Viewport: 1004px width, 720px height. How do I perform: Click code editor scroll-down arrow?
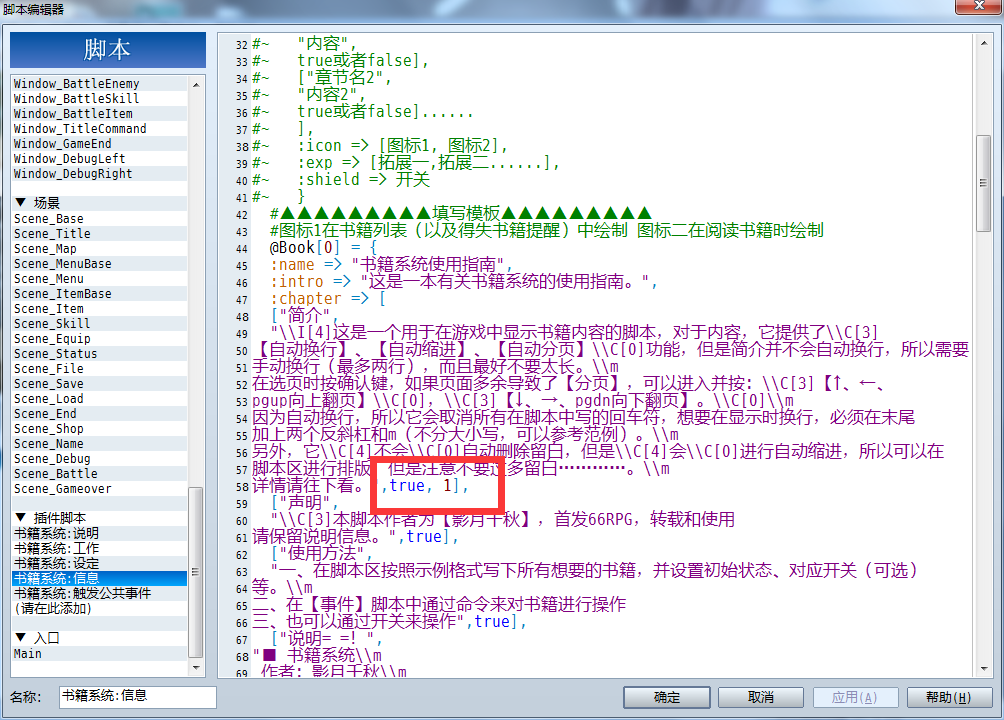(x=984, y=669)
